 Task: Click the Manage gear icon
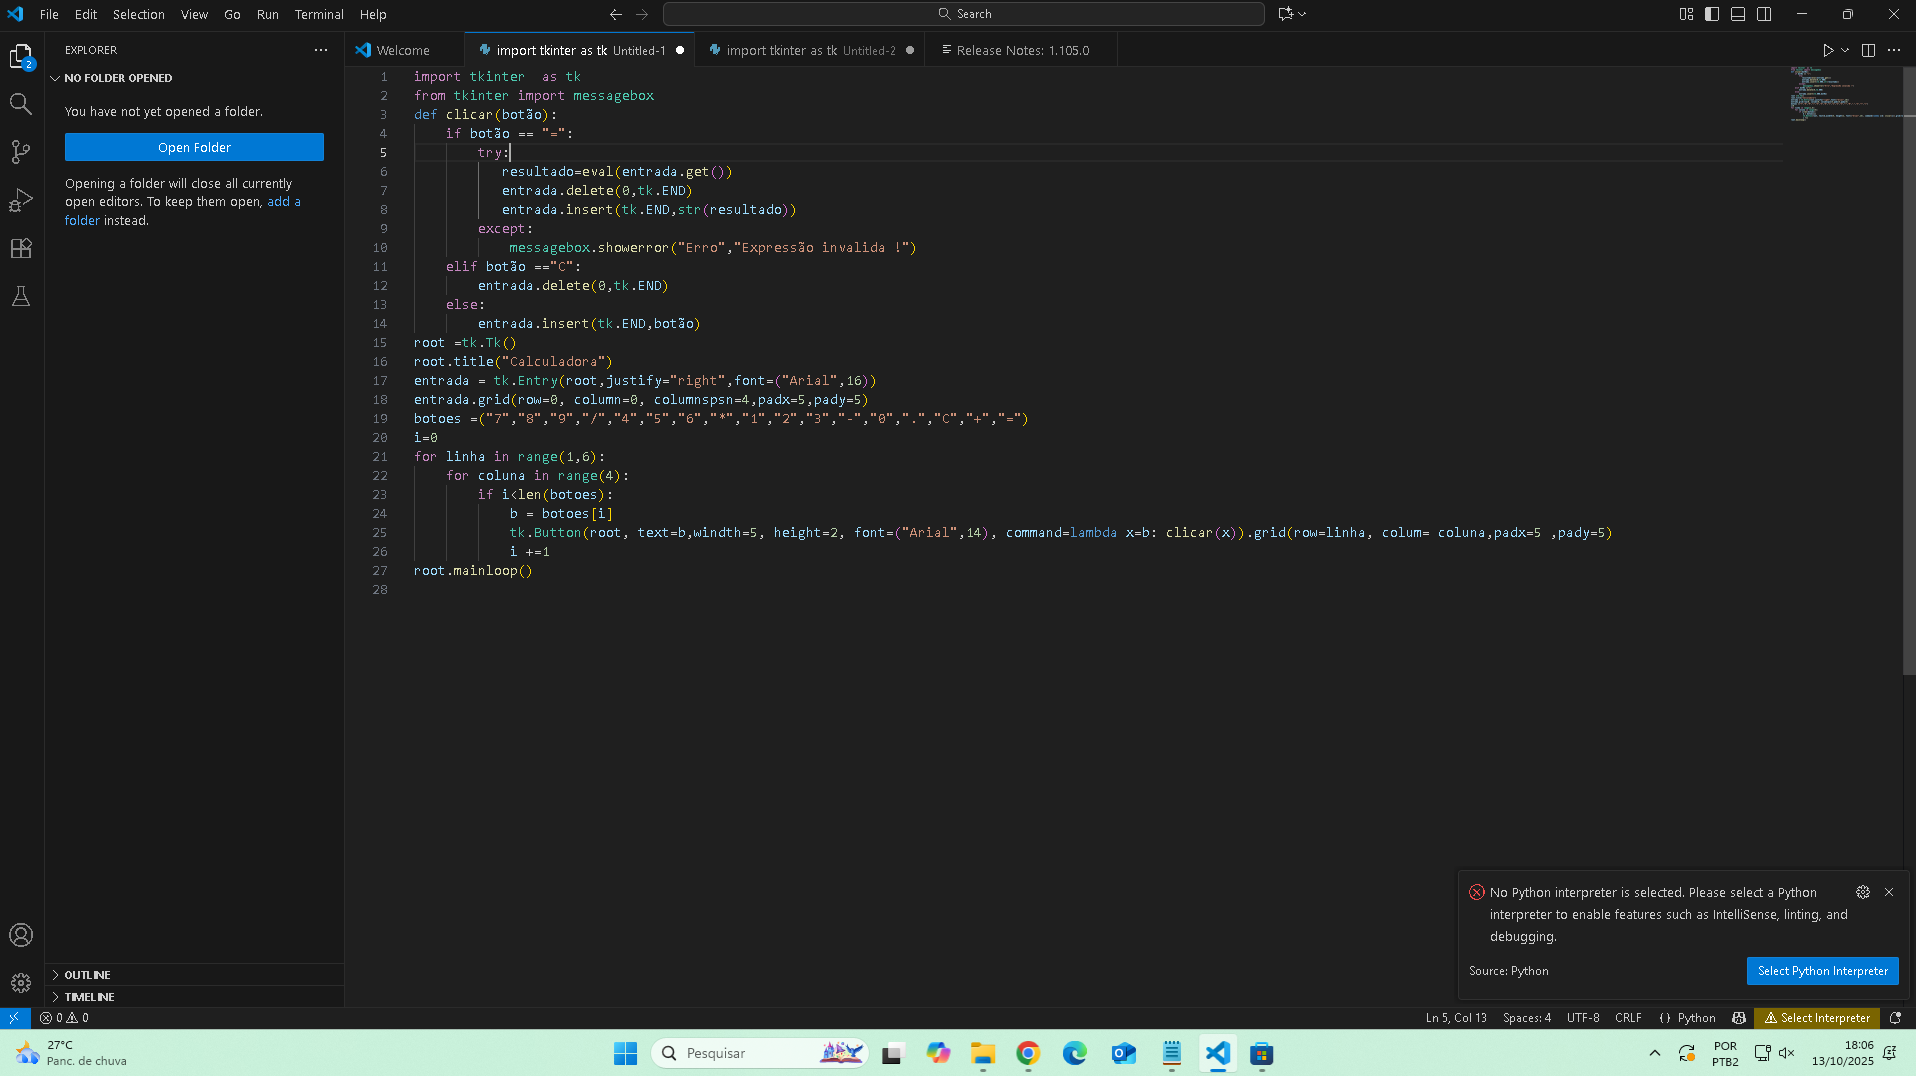21,983
